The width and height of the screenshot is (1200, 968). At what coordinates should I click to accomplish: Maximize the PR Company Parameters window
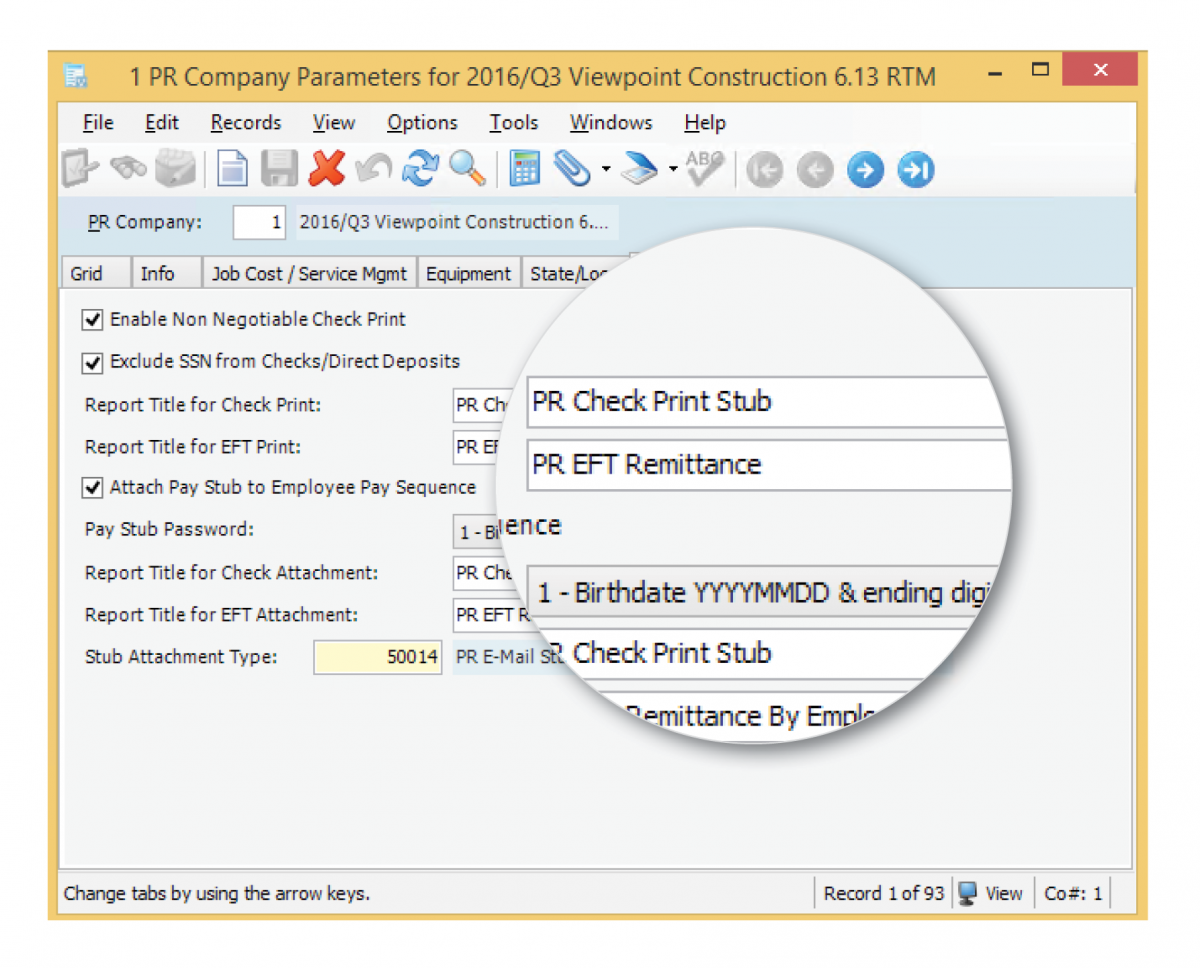(x=1041, y=70)
